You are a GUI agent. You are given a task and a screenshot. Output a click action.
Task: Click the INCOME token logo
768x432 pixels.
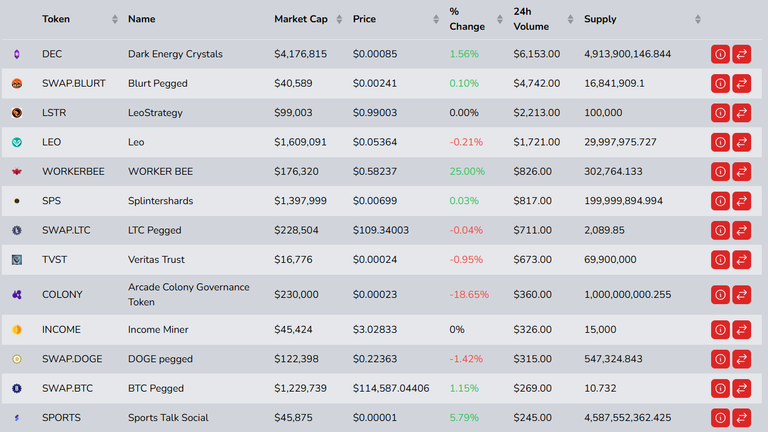click(x=17, y=330)
